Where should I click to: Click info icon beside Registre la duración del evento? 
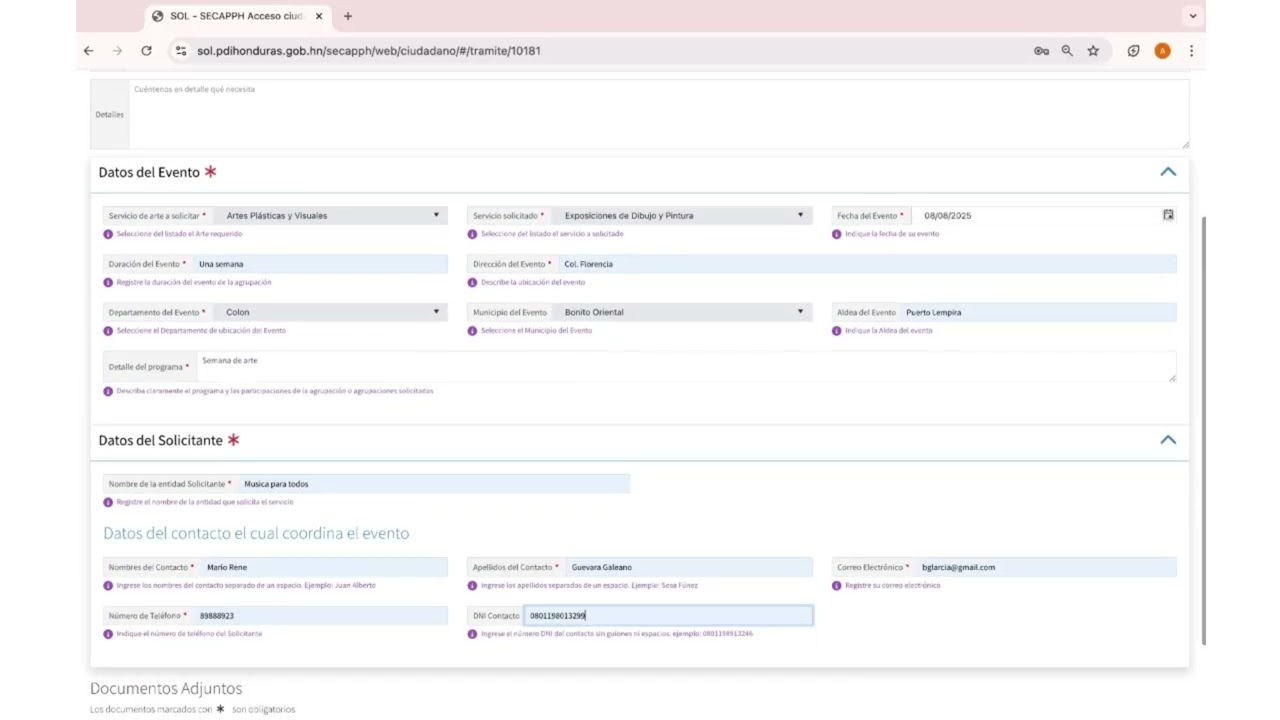(108, 282)
